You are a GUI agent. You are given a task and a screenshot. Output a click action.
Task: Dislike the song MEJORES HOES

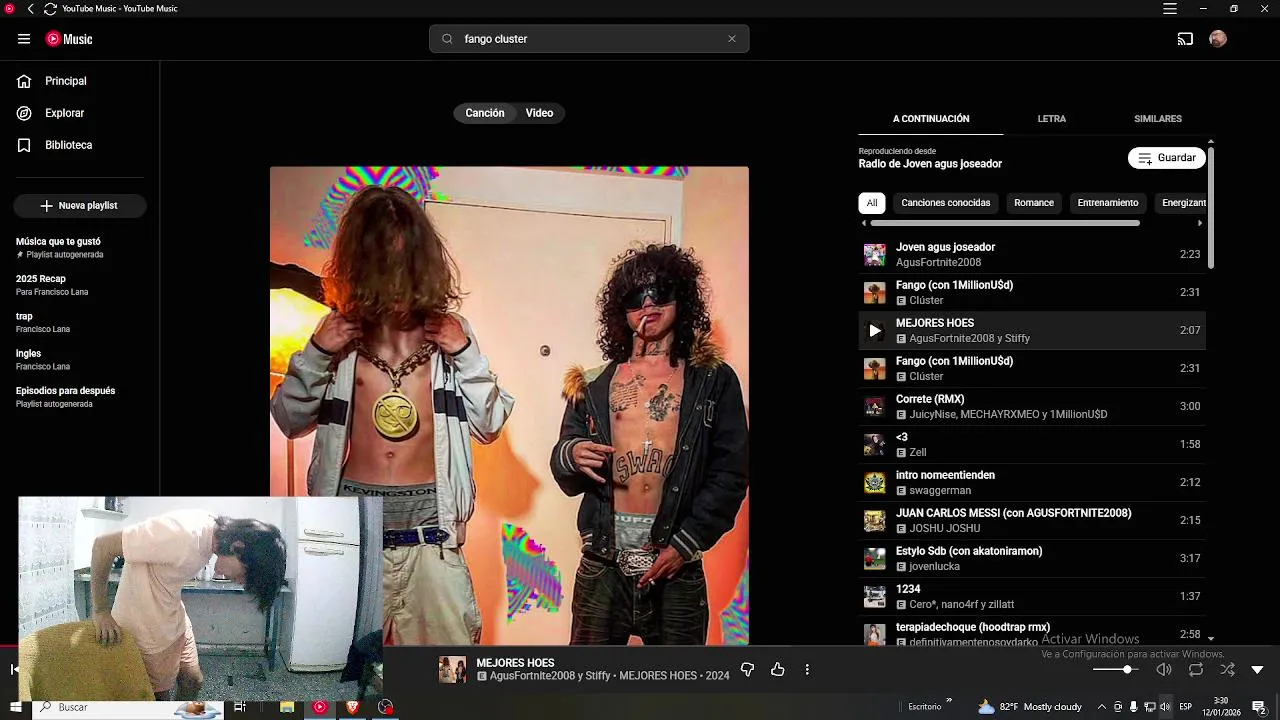[x=747, y=670]
